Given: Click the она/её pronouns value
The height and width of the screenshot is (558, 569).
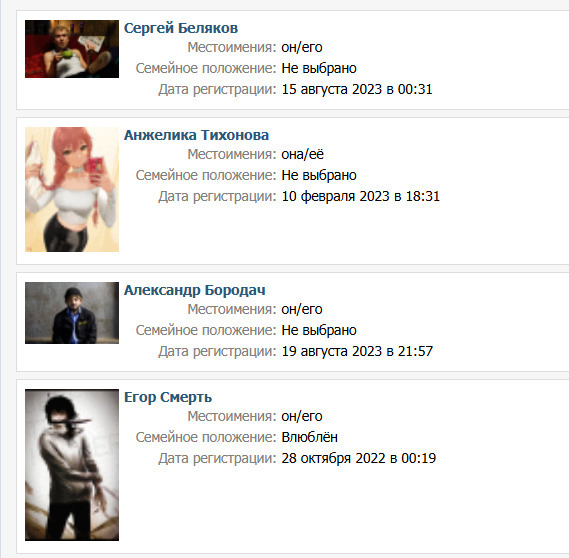Looking at the screenshot, I should tap(302, 154).
